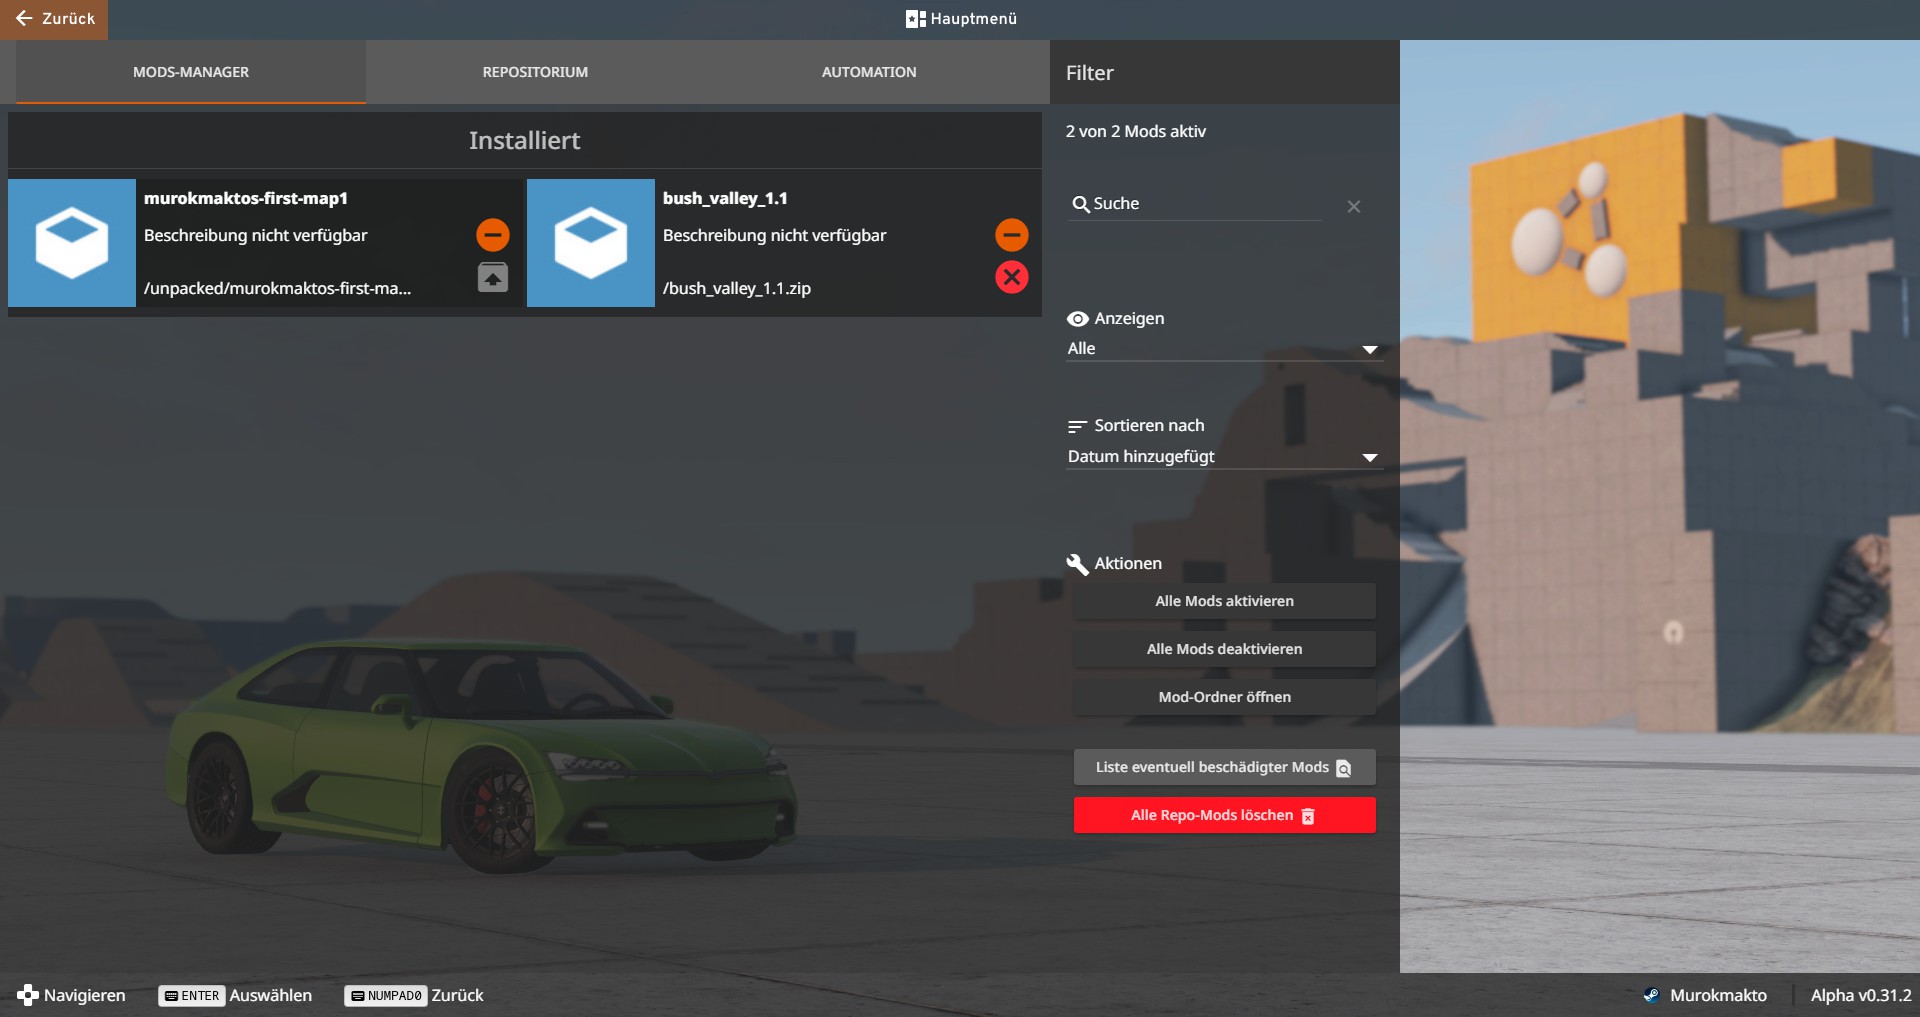Click Alle Mods aktivieren button
This screenshot has height=1017, width=1920.
[x=1224, y=601]
